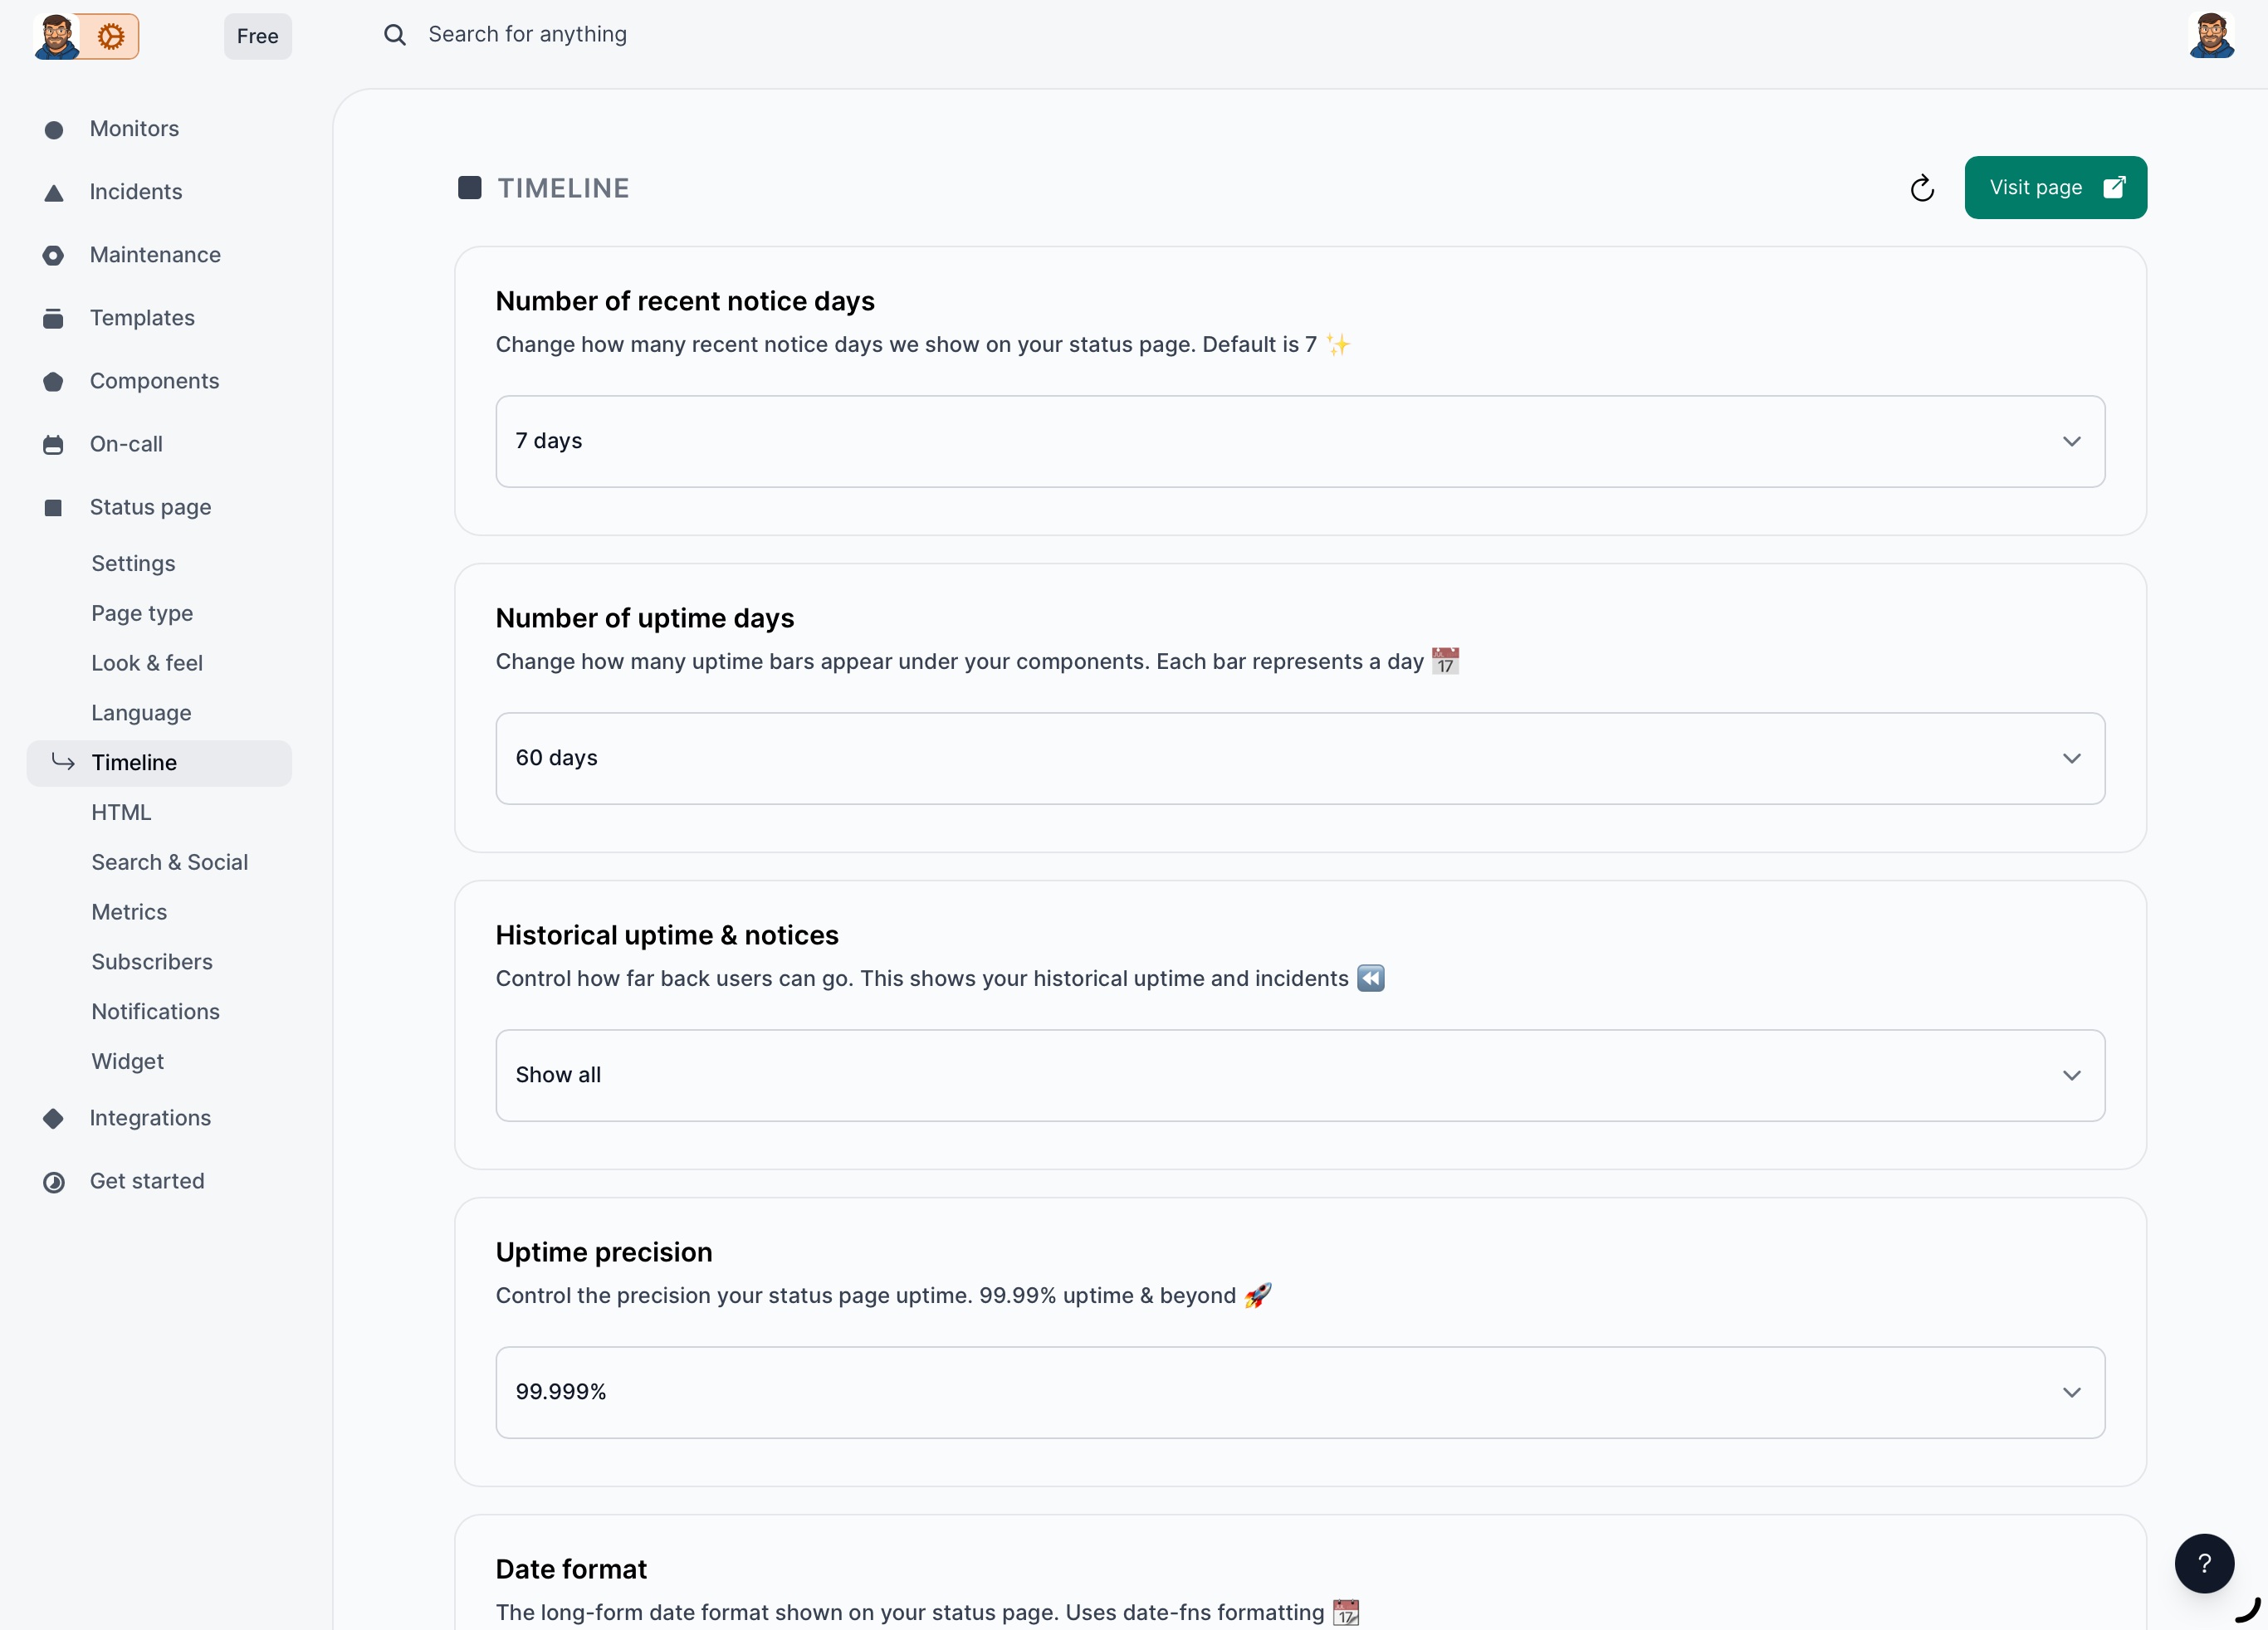Open the Subscribers submenu item
2268x1630 pixels.
152,962
